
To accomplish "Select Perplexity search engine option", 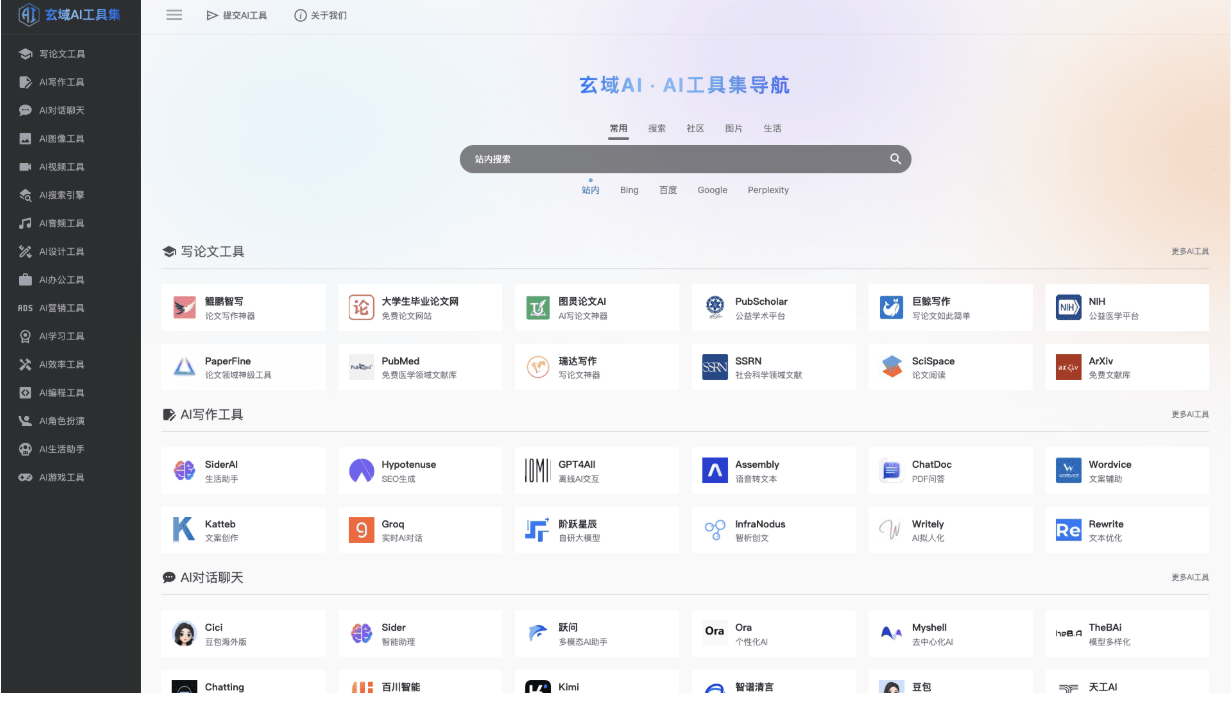I will point(768,190).
